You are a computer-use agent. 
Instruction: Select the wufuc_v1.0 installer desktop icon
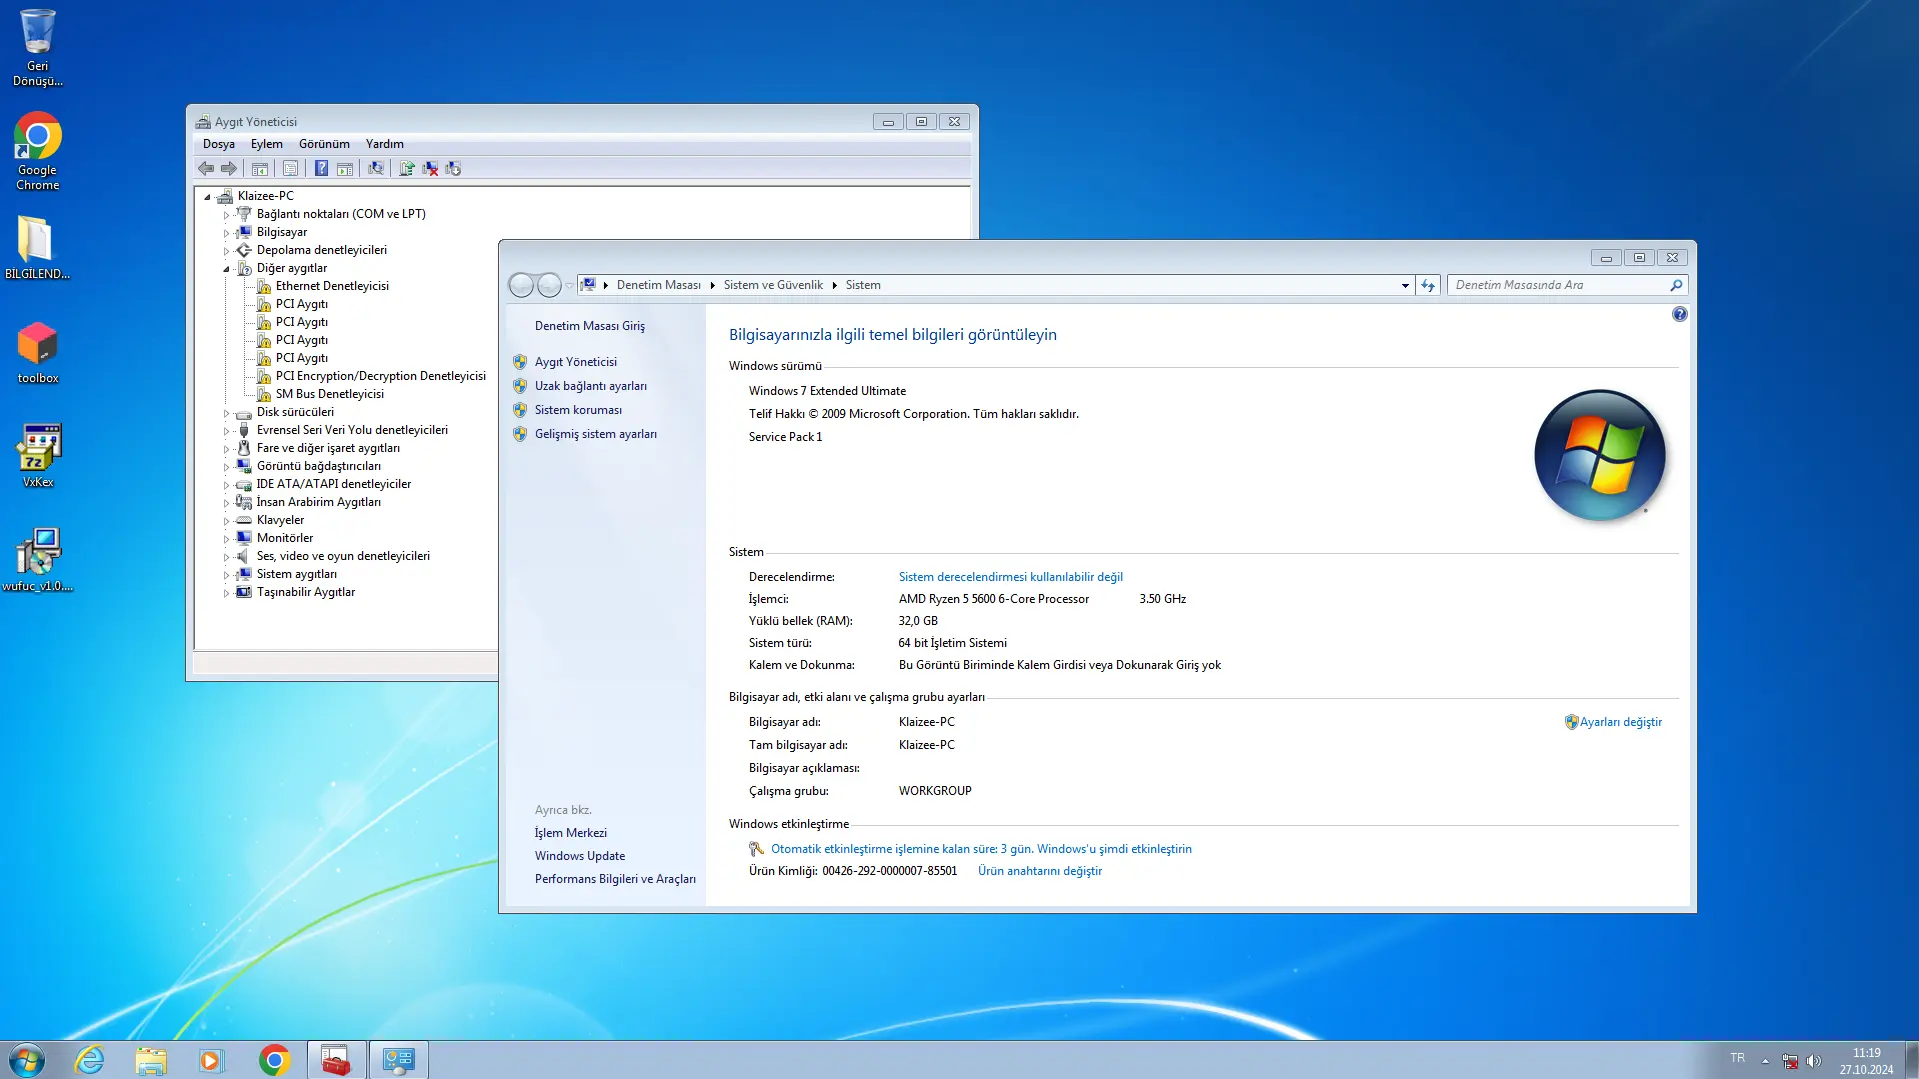click(x=38, y=561)
